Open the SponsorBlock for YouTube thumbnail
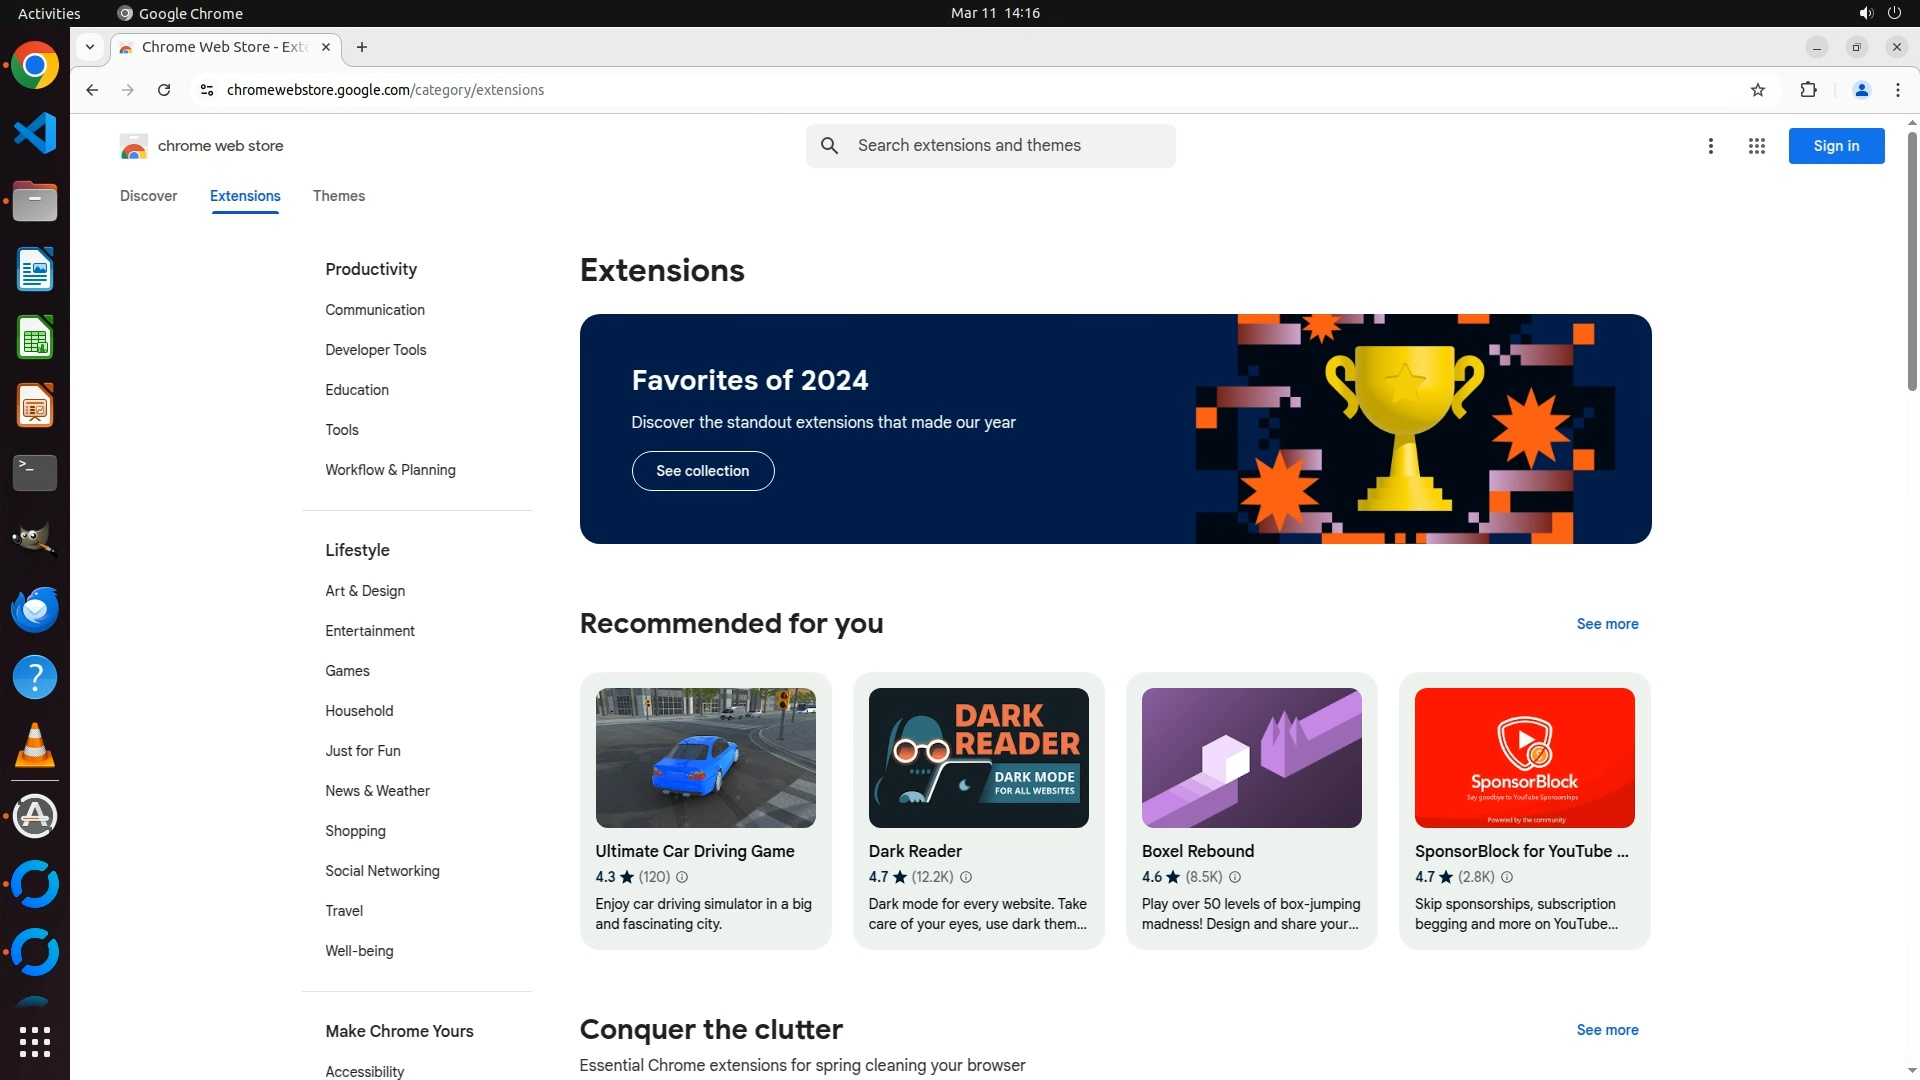1920x1080 pixels. click(x=1524, y=757)
